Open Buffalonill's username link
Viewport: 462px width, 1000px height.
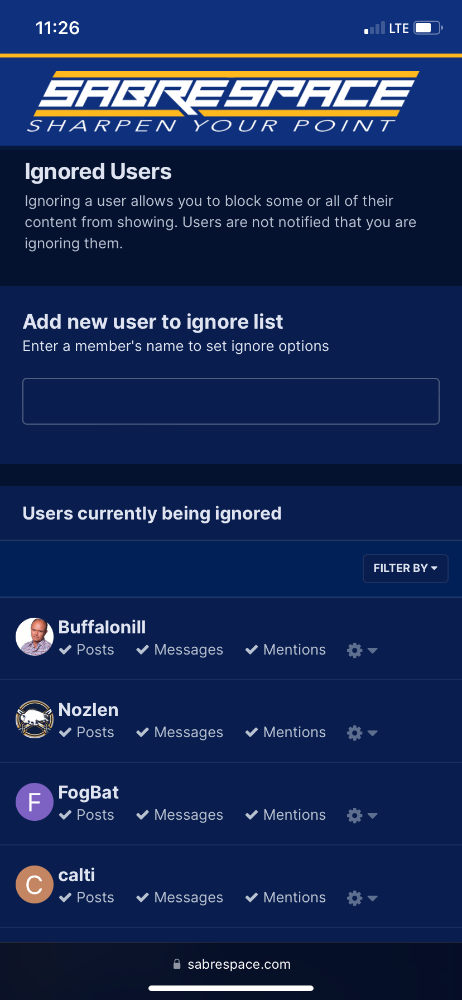[x=102, y=628]
